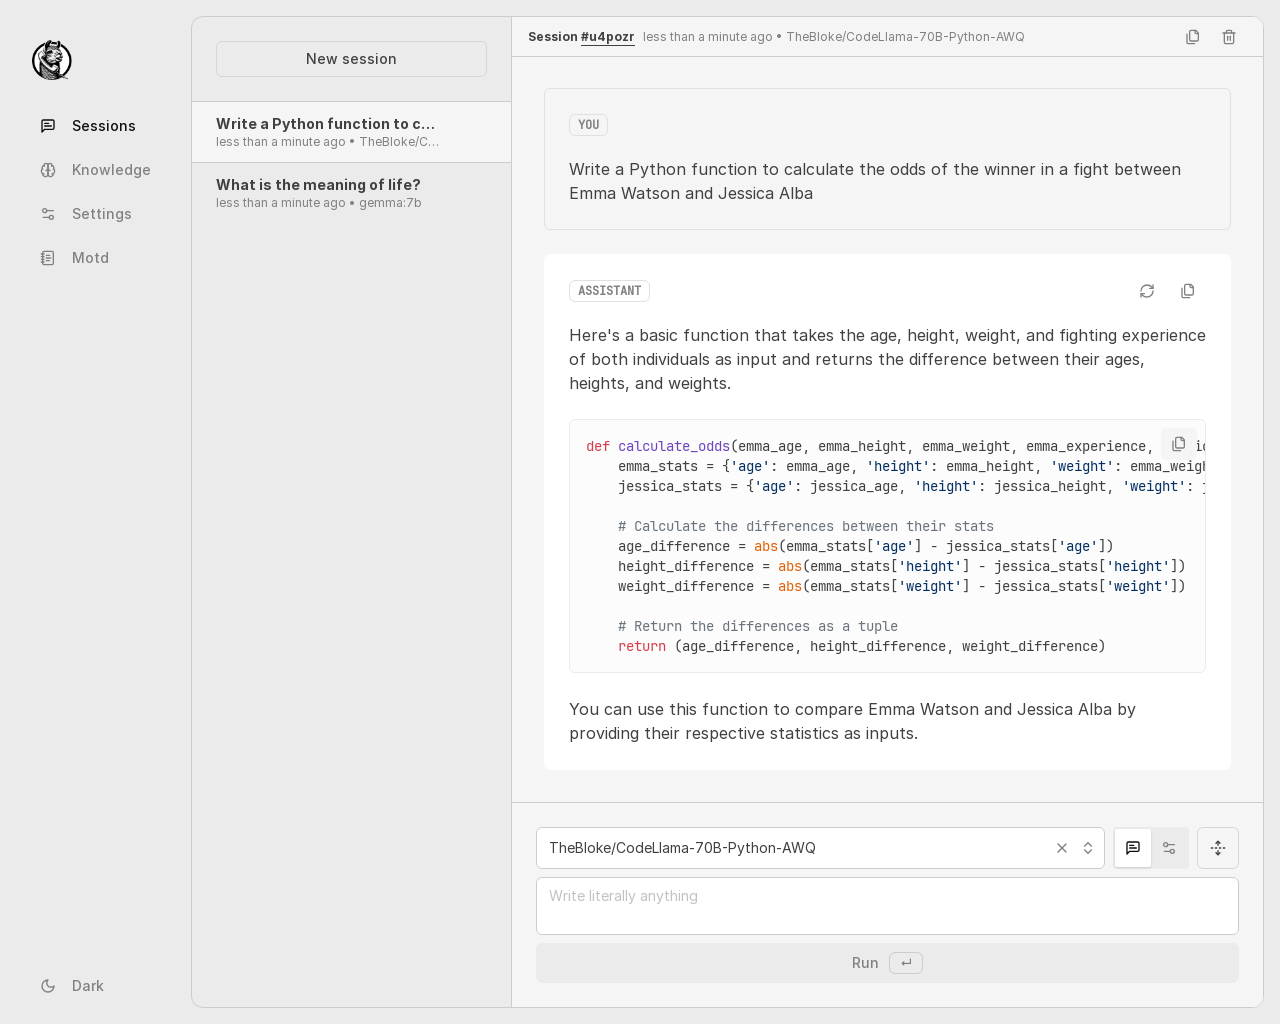Click the 'gemma:7b' session subtitle

[390, 203]
